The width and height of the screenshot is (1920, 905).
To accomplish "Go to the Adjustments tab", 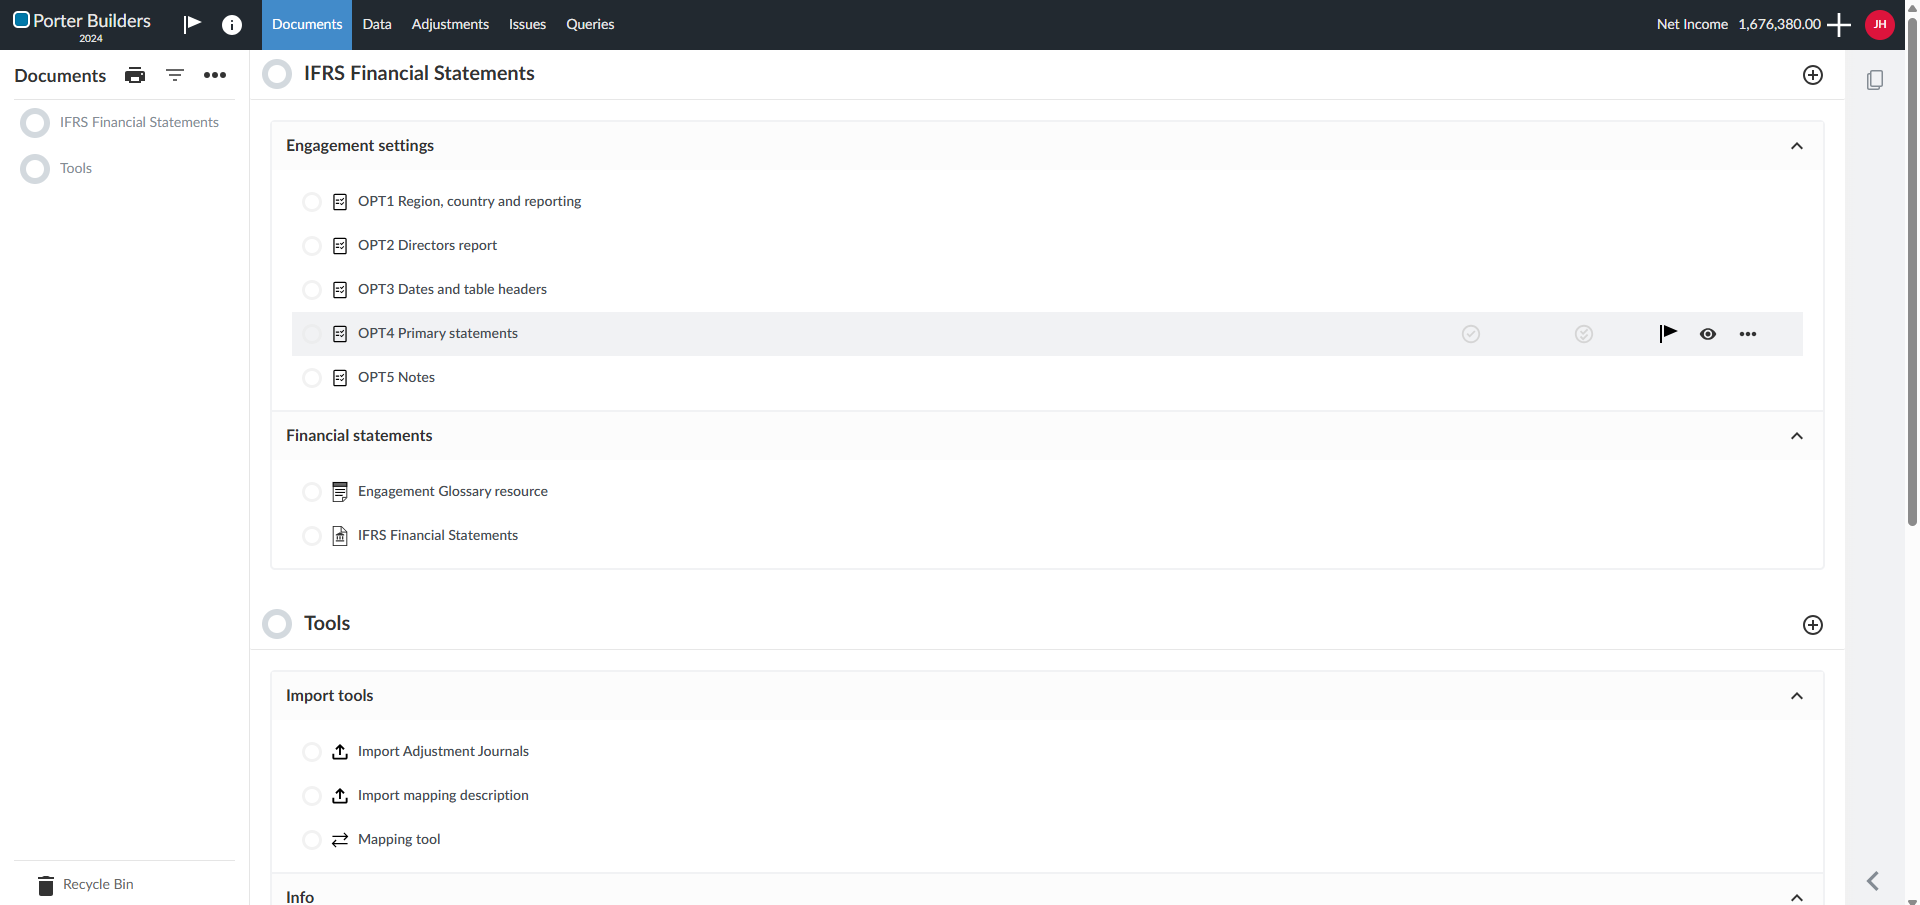I will coord(450,25).
